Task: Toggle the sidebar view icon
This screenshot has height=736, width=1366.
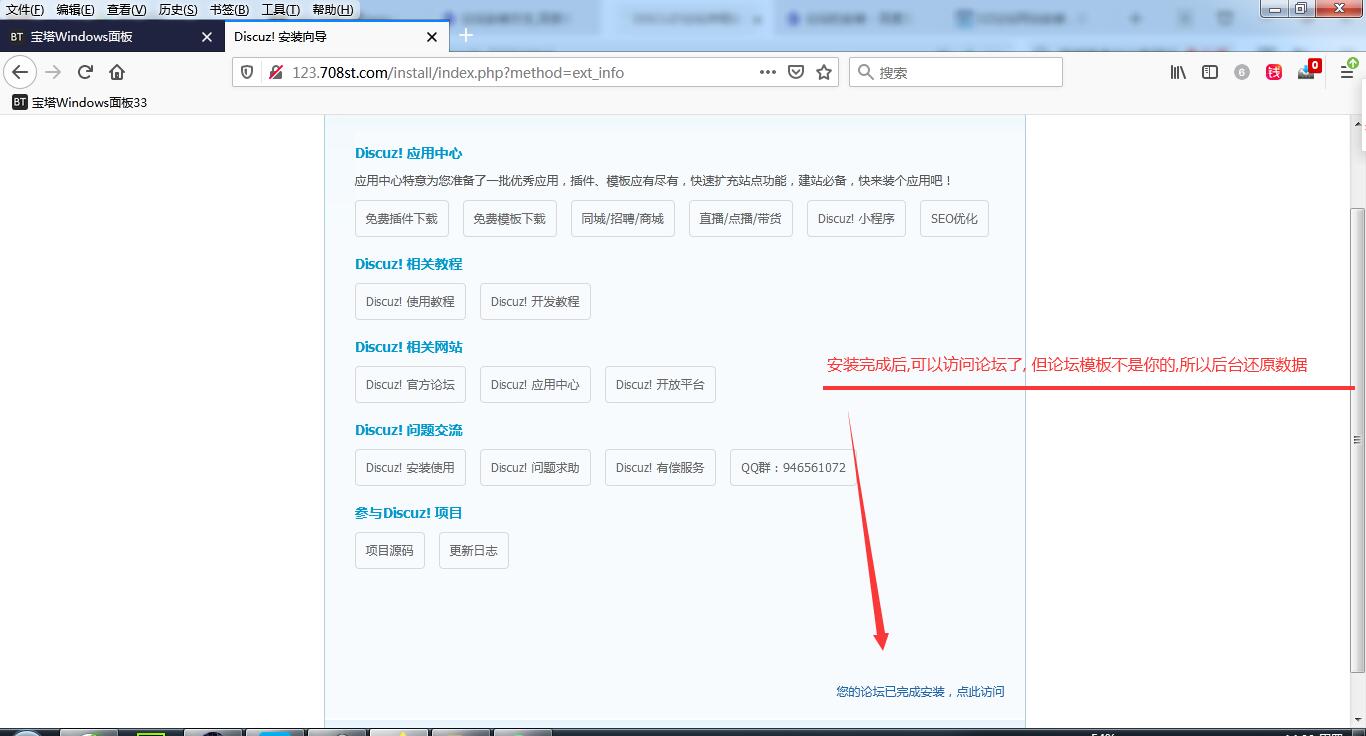Action: coord(1210,72)
